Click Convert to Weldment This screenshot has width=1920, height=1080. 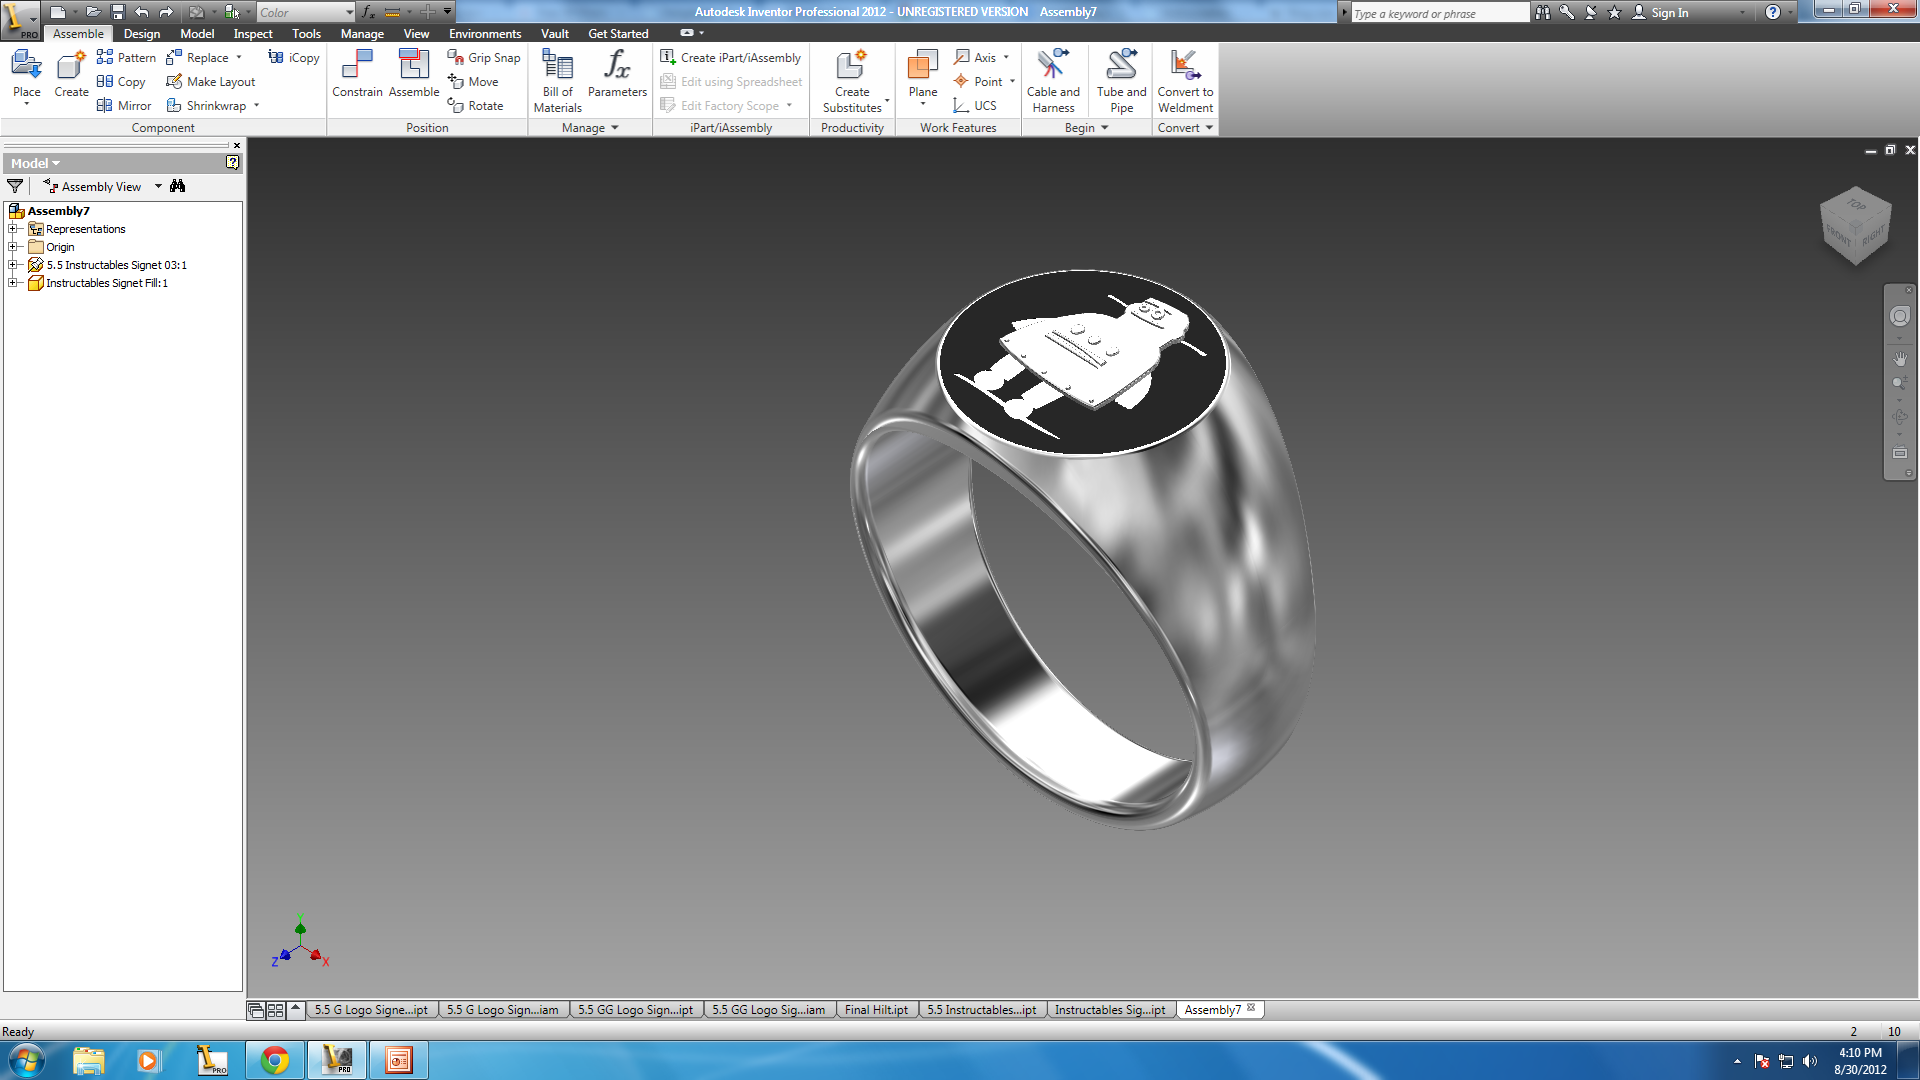coord(1185,81)
